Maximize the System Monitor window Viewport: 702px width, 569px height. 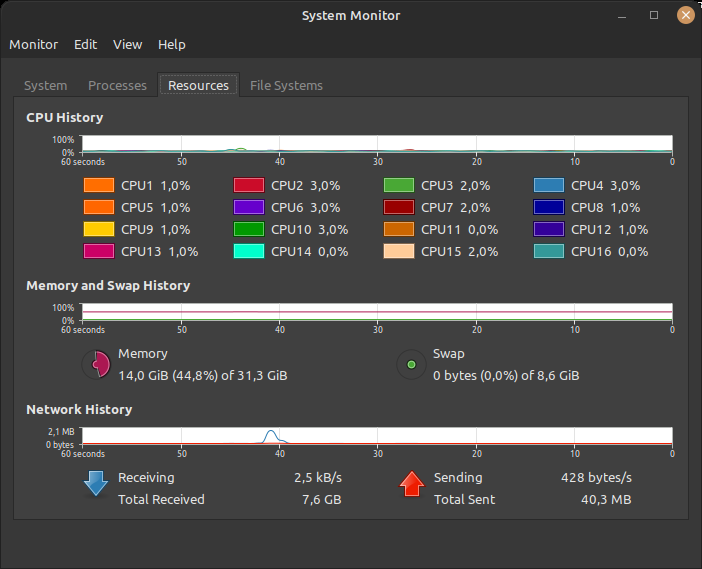tap(654, 15)
